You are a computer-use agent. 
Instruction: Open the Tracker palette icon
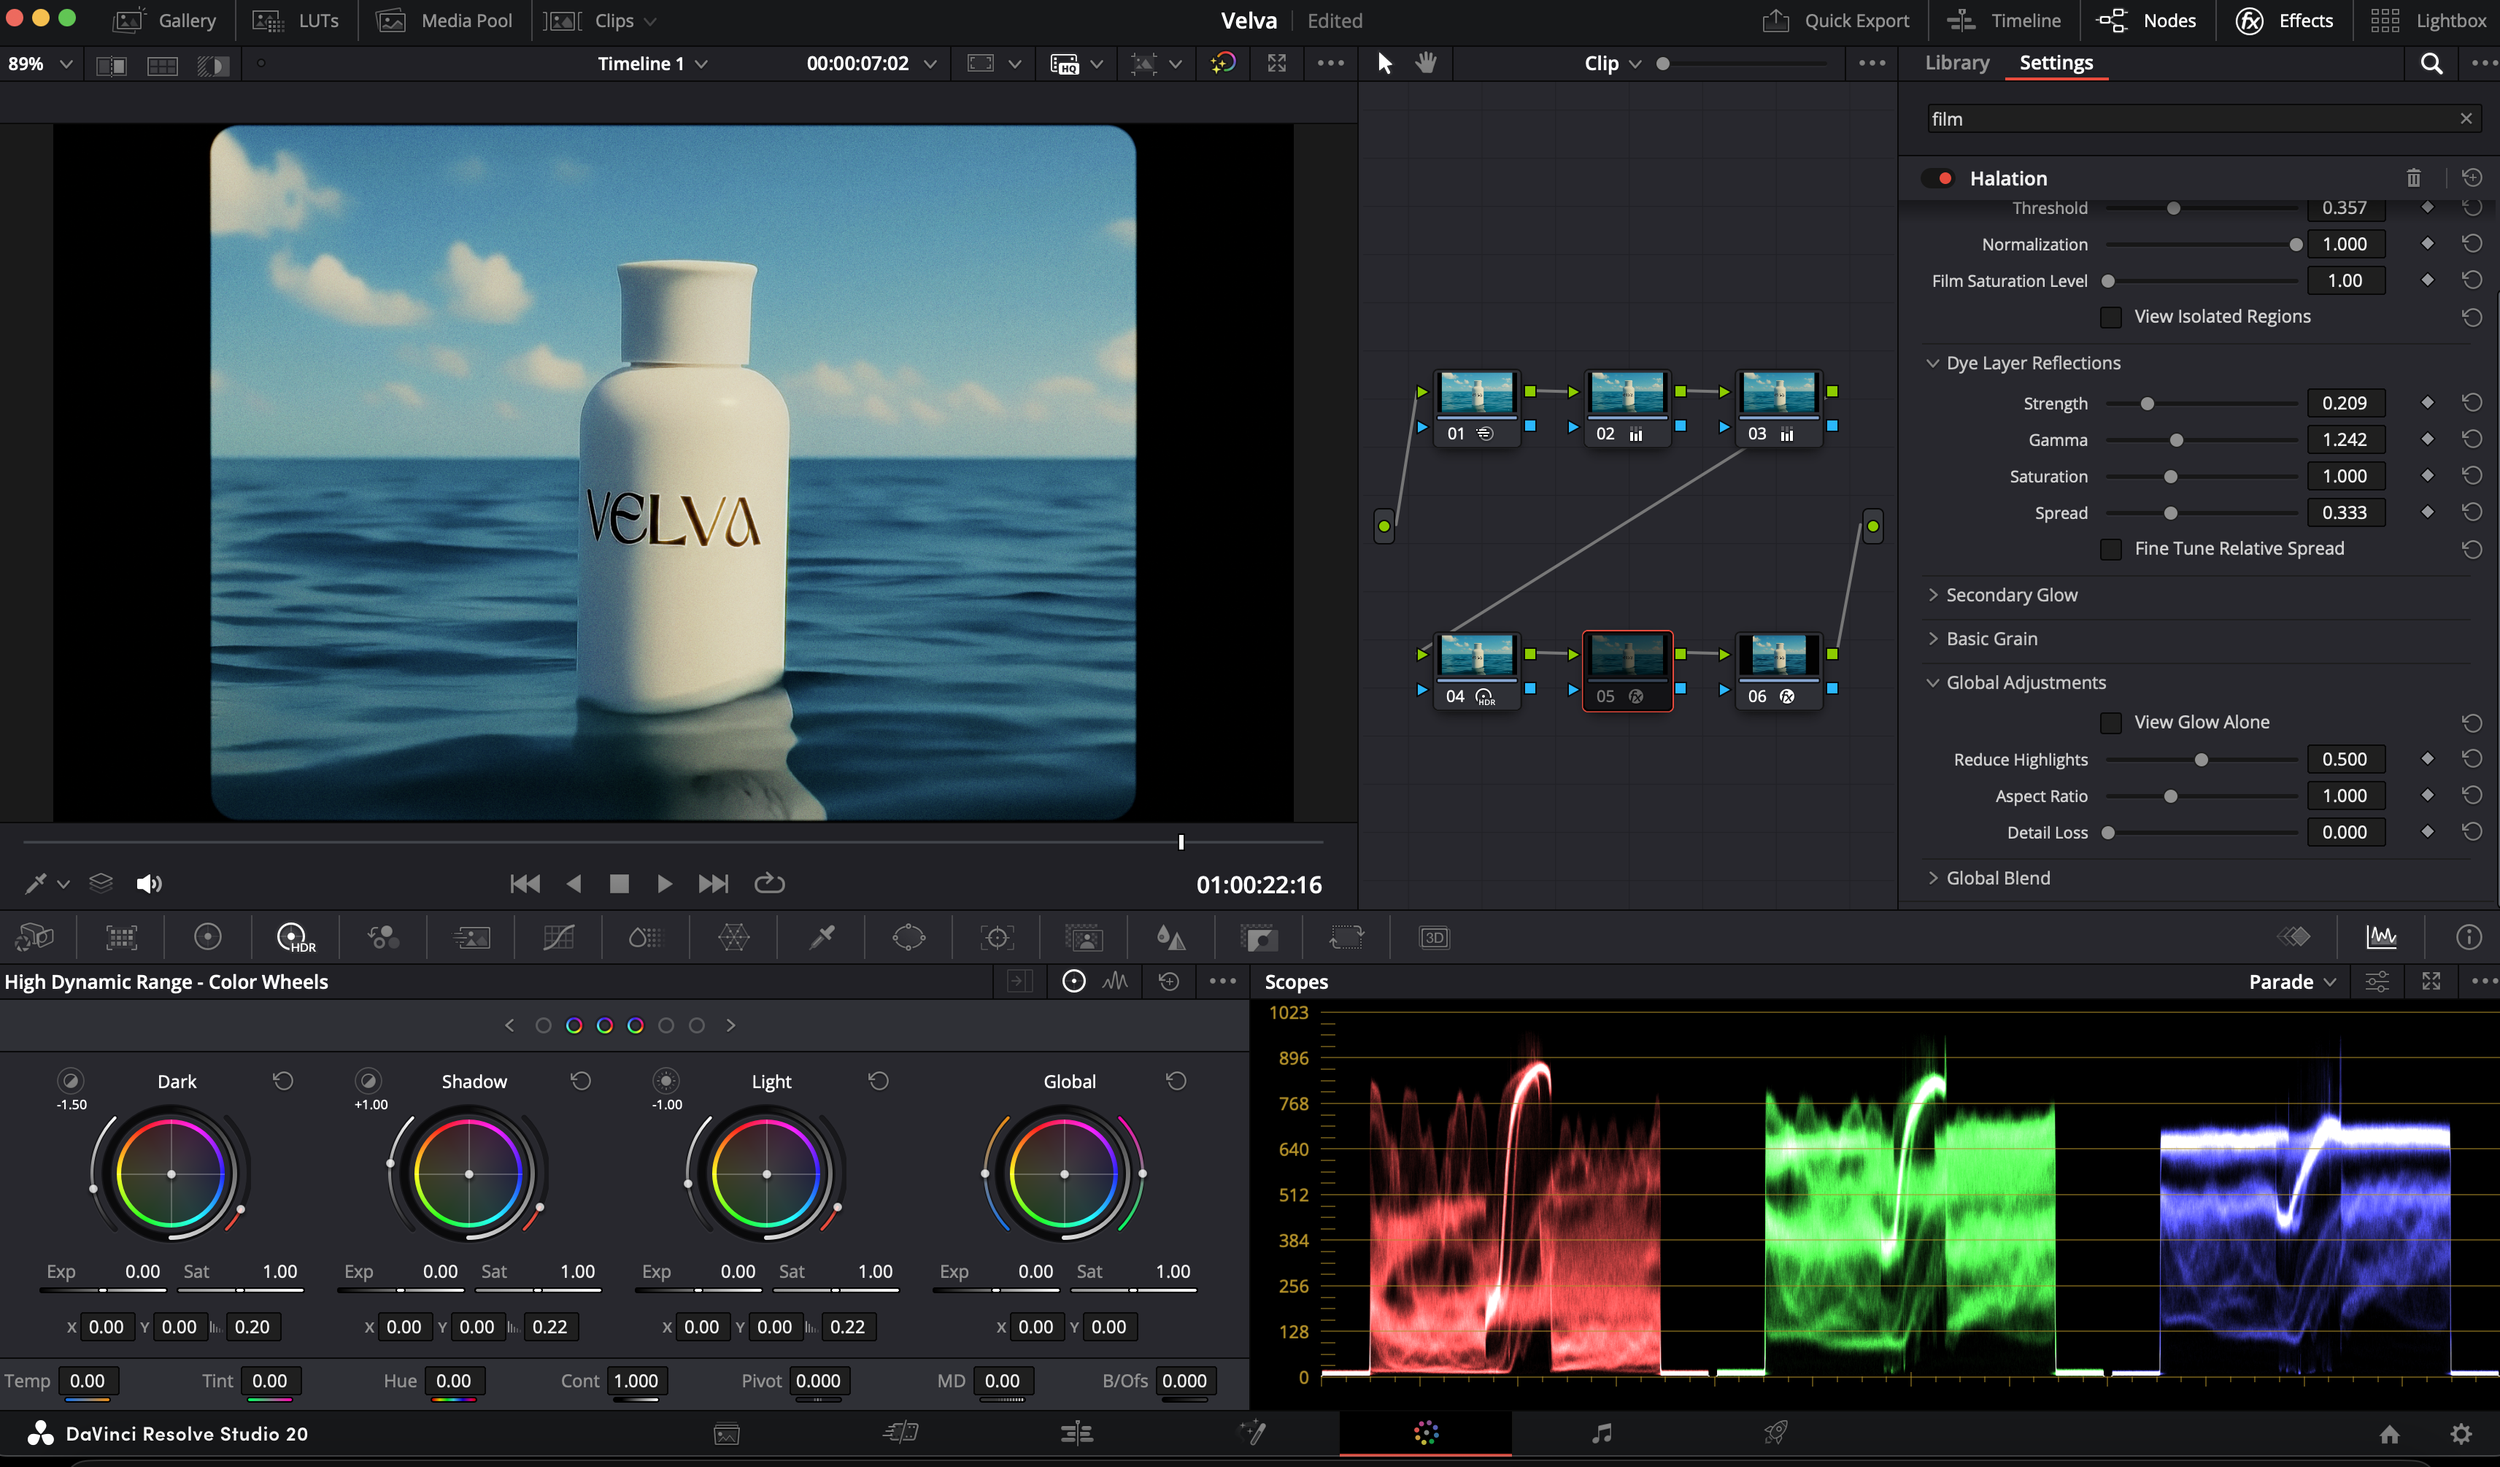996,937
